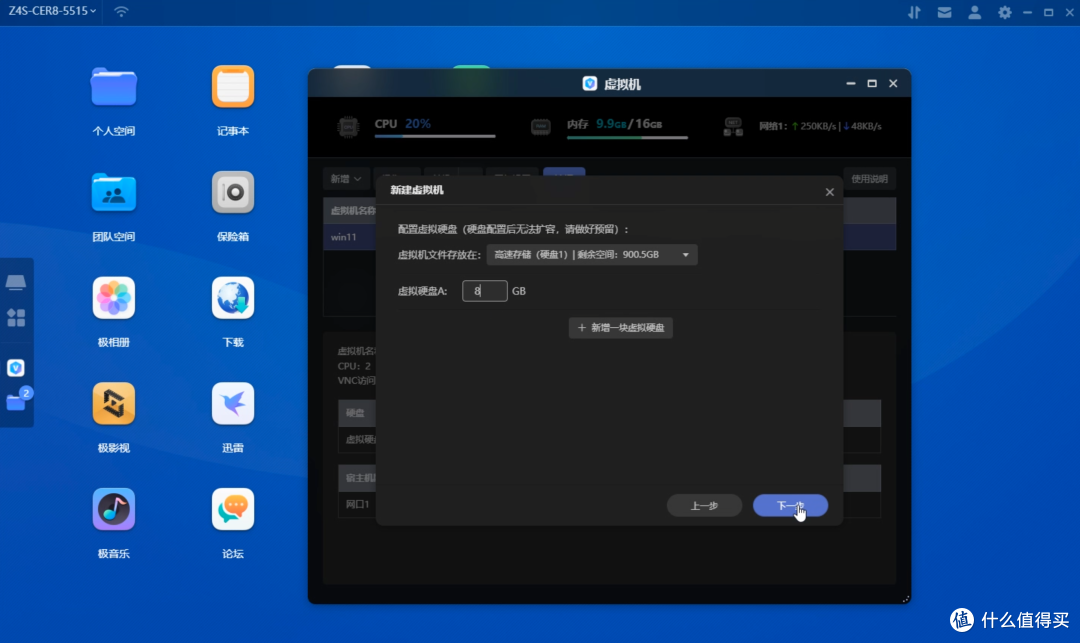Open the 虚拟机文件存放在 storage dropdown
1080x643 pixels.
[x=592, y=255]
